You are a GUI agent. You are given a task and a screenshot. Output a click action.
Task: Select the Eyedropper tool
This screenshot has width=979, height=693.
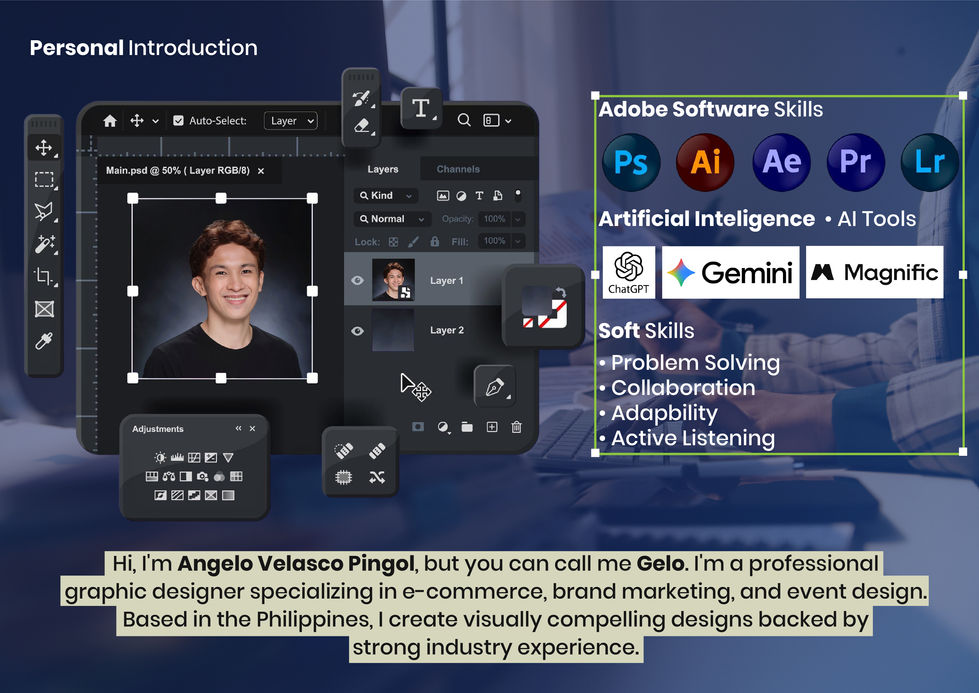[x=44, y=341]
